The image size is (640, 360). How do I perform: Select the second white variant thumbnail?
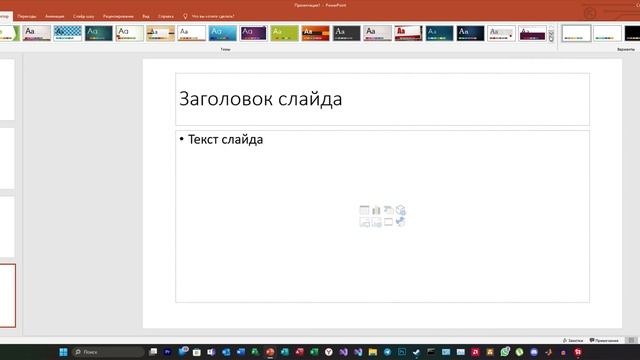[607, 33]
